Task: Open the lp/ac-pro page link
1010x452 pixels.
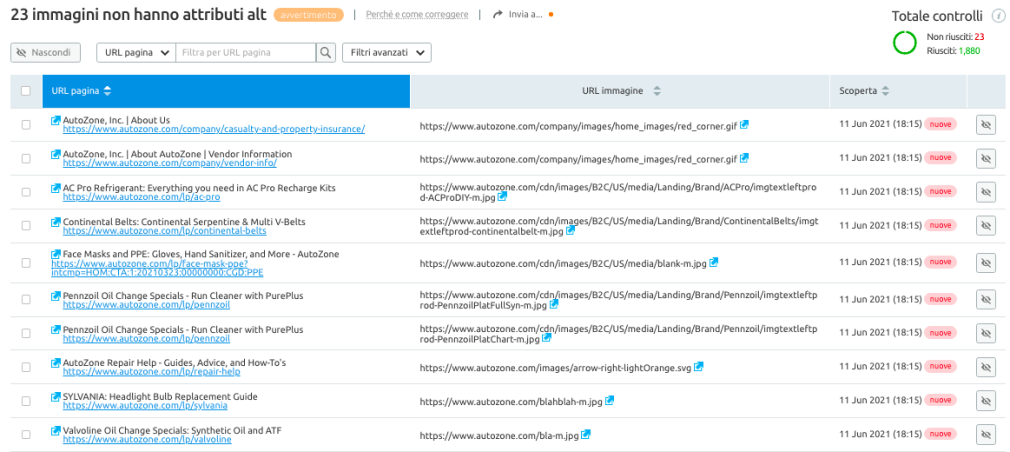Action: tap(141, 196)
